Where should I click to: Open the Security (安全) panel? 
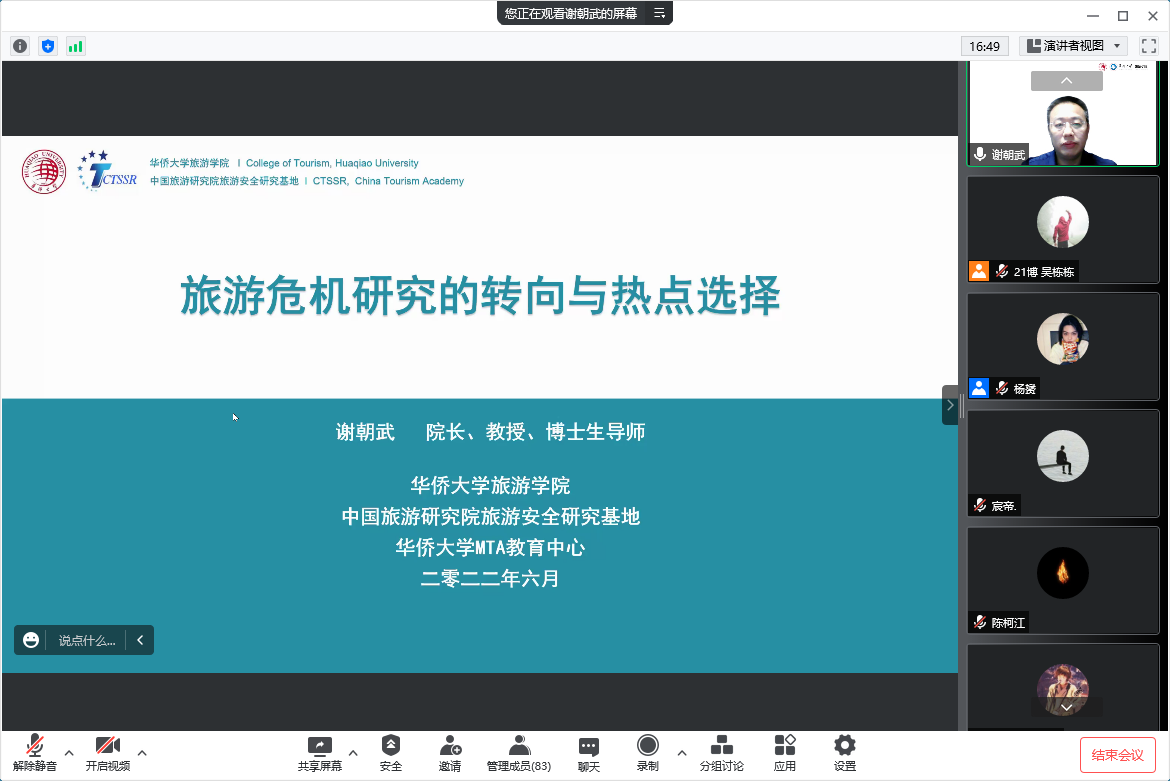pyautogui.click(x=390, y=753)
